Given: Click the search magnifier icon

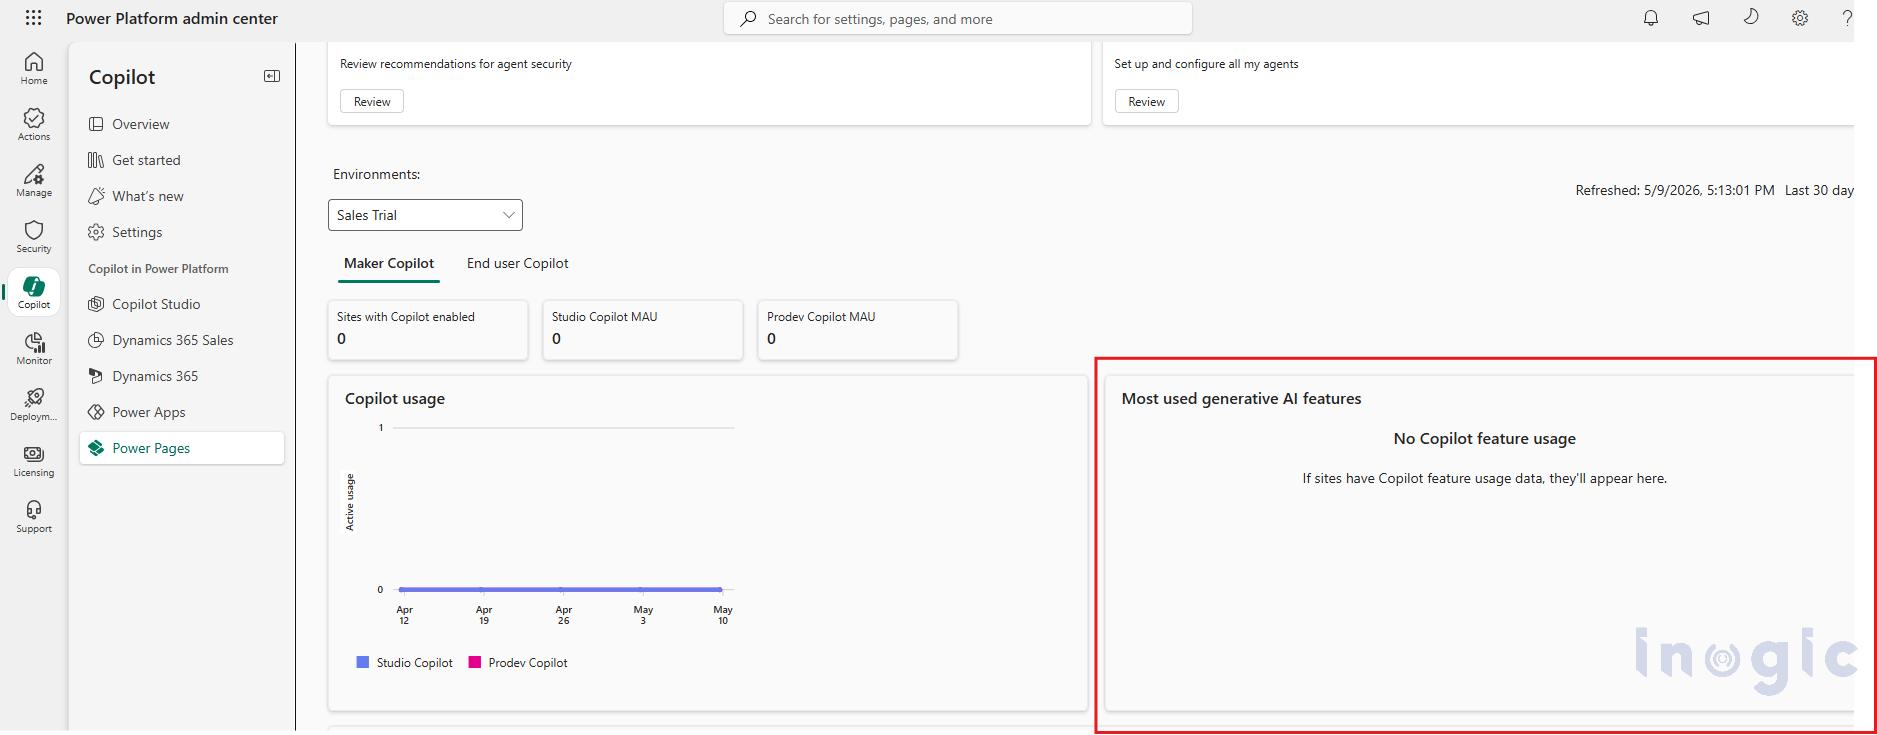Looking at the screenshot, I should [x=748, y=19].
